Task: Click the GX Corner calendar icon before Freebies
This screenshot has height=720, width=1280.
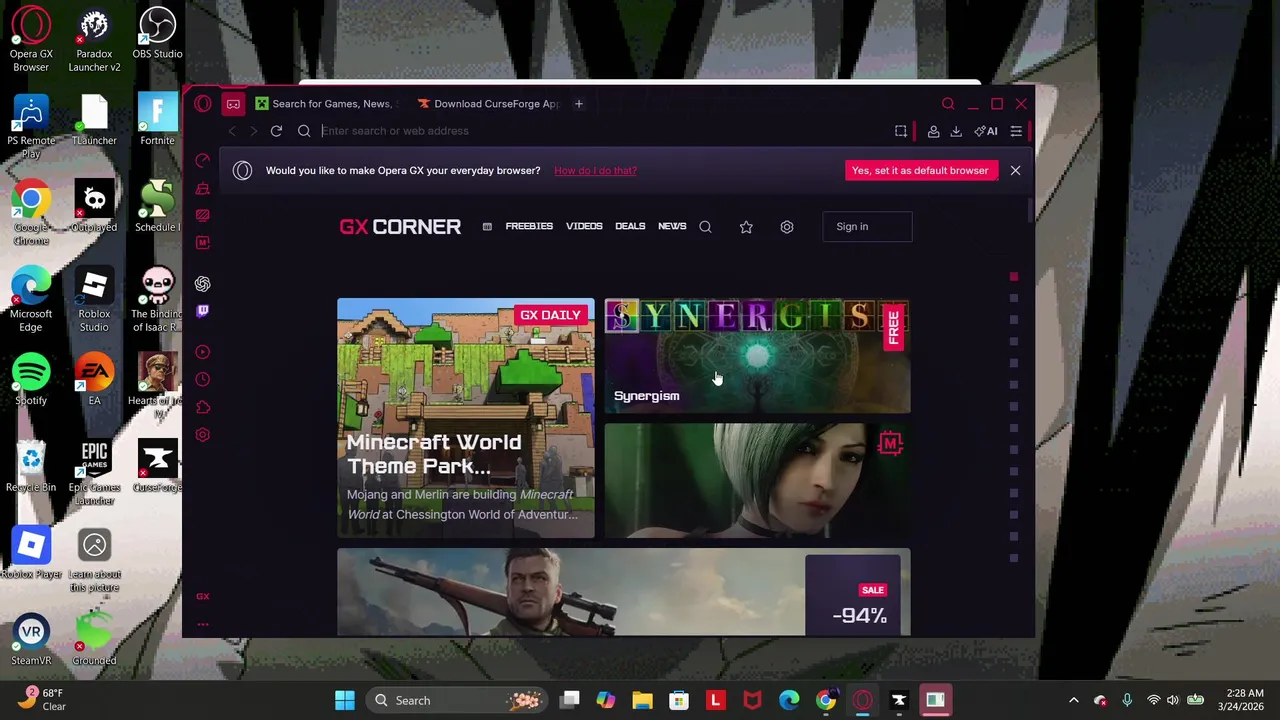Action: [x=487, y=227]
